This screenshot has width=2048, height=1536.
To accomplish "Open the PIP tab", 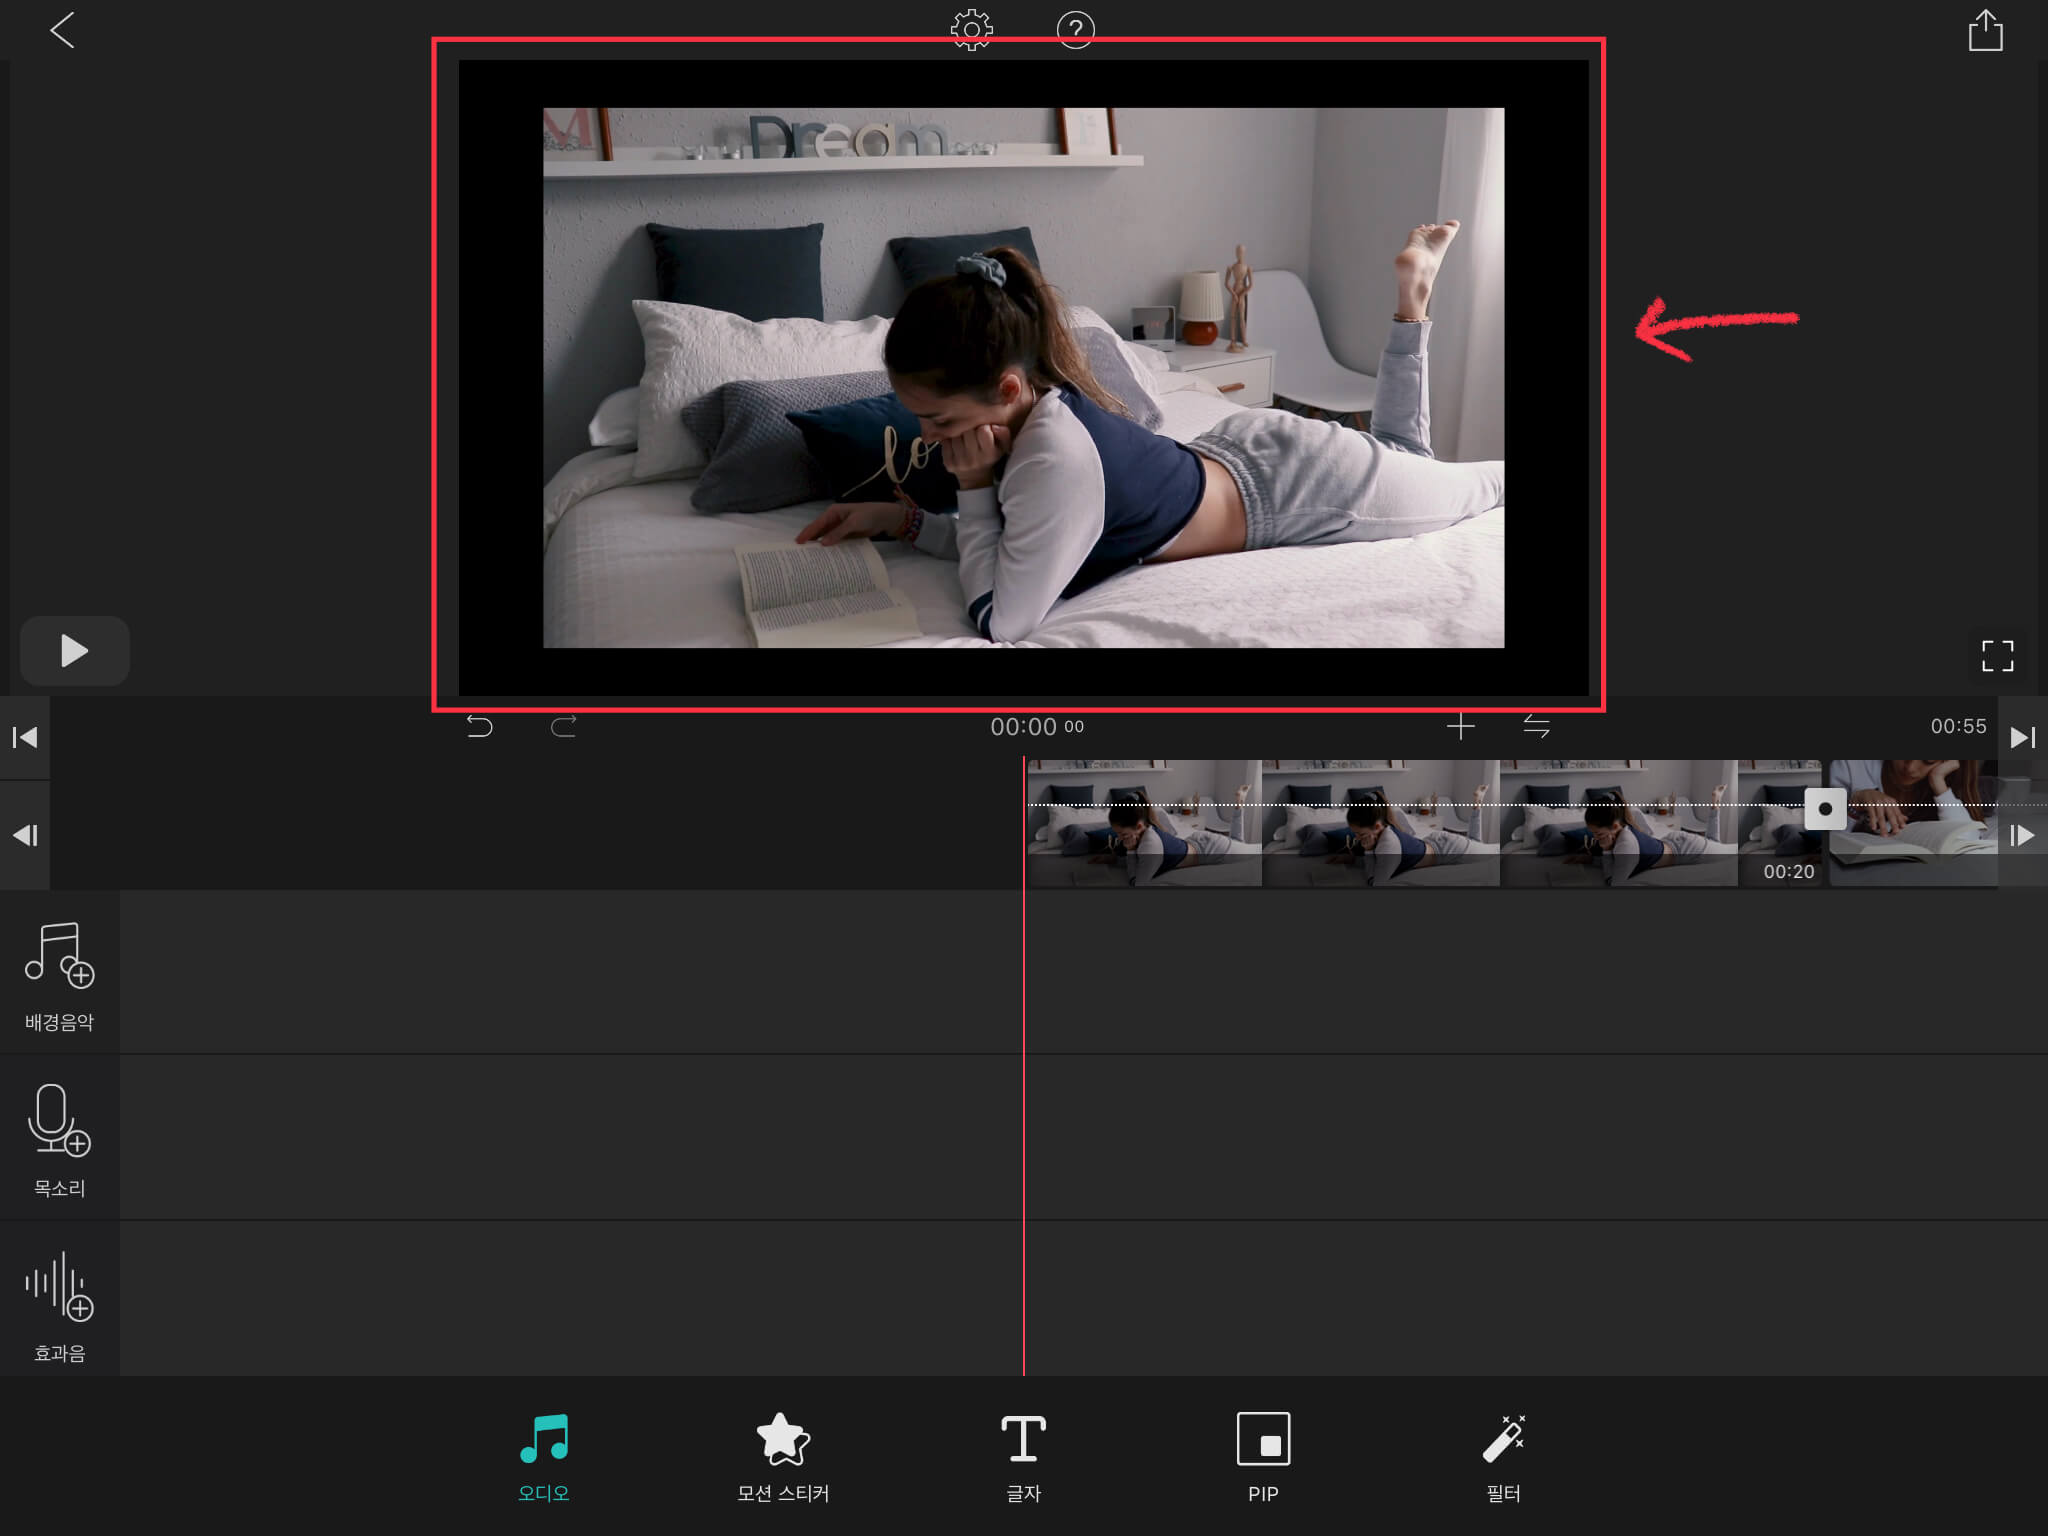I will [1263, 1456].
